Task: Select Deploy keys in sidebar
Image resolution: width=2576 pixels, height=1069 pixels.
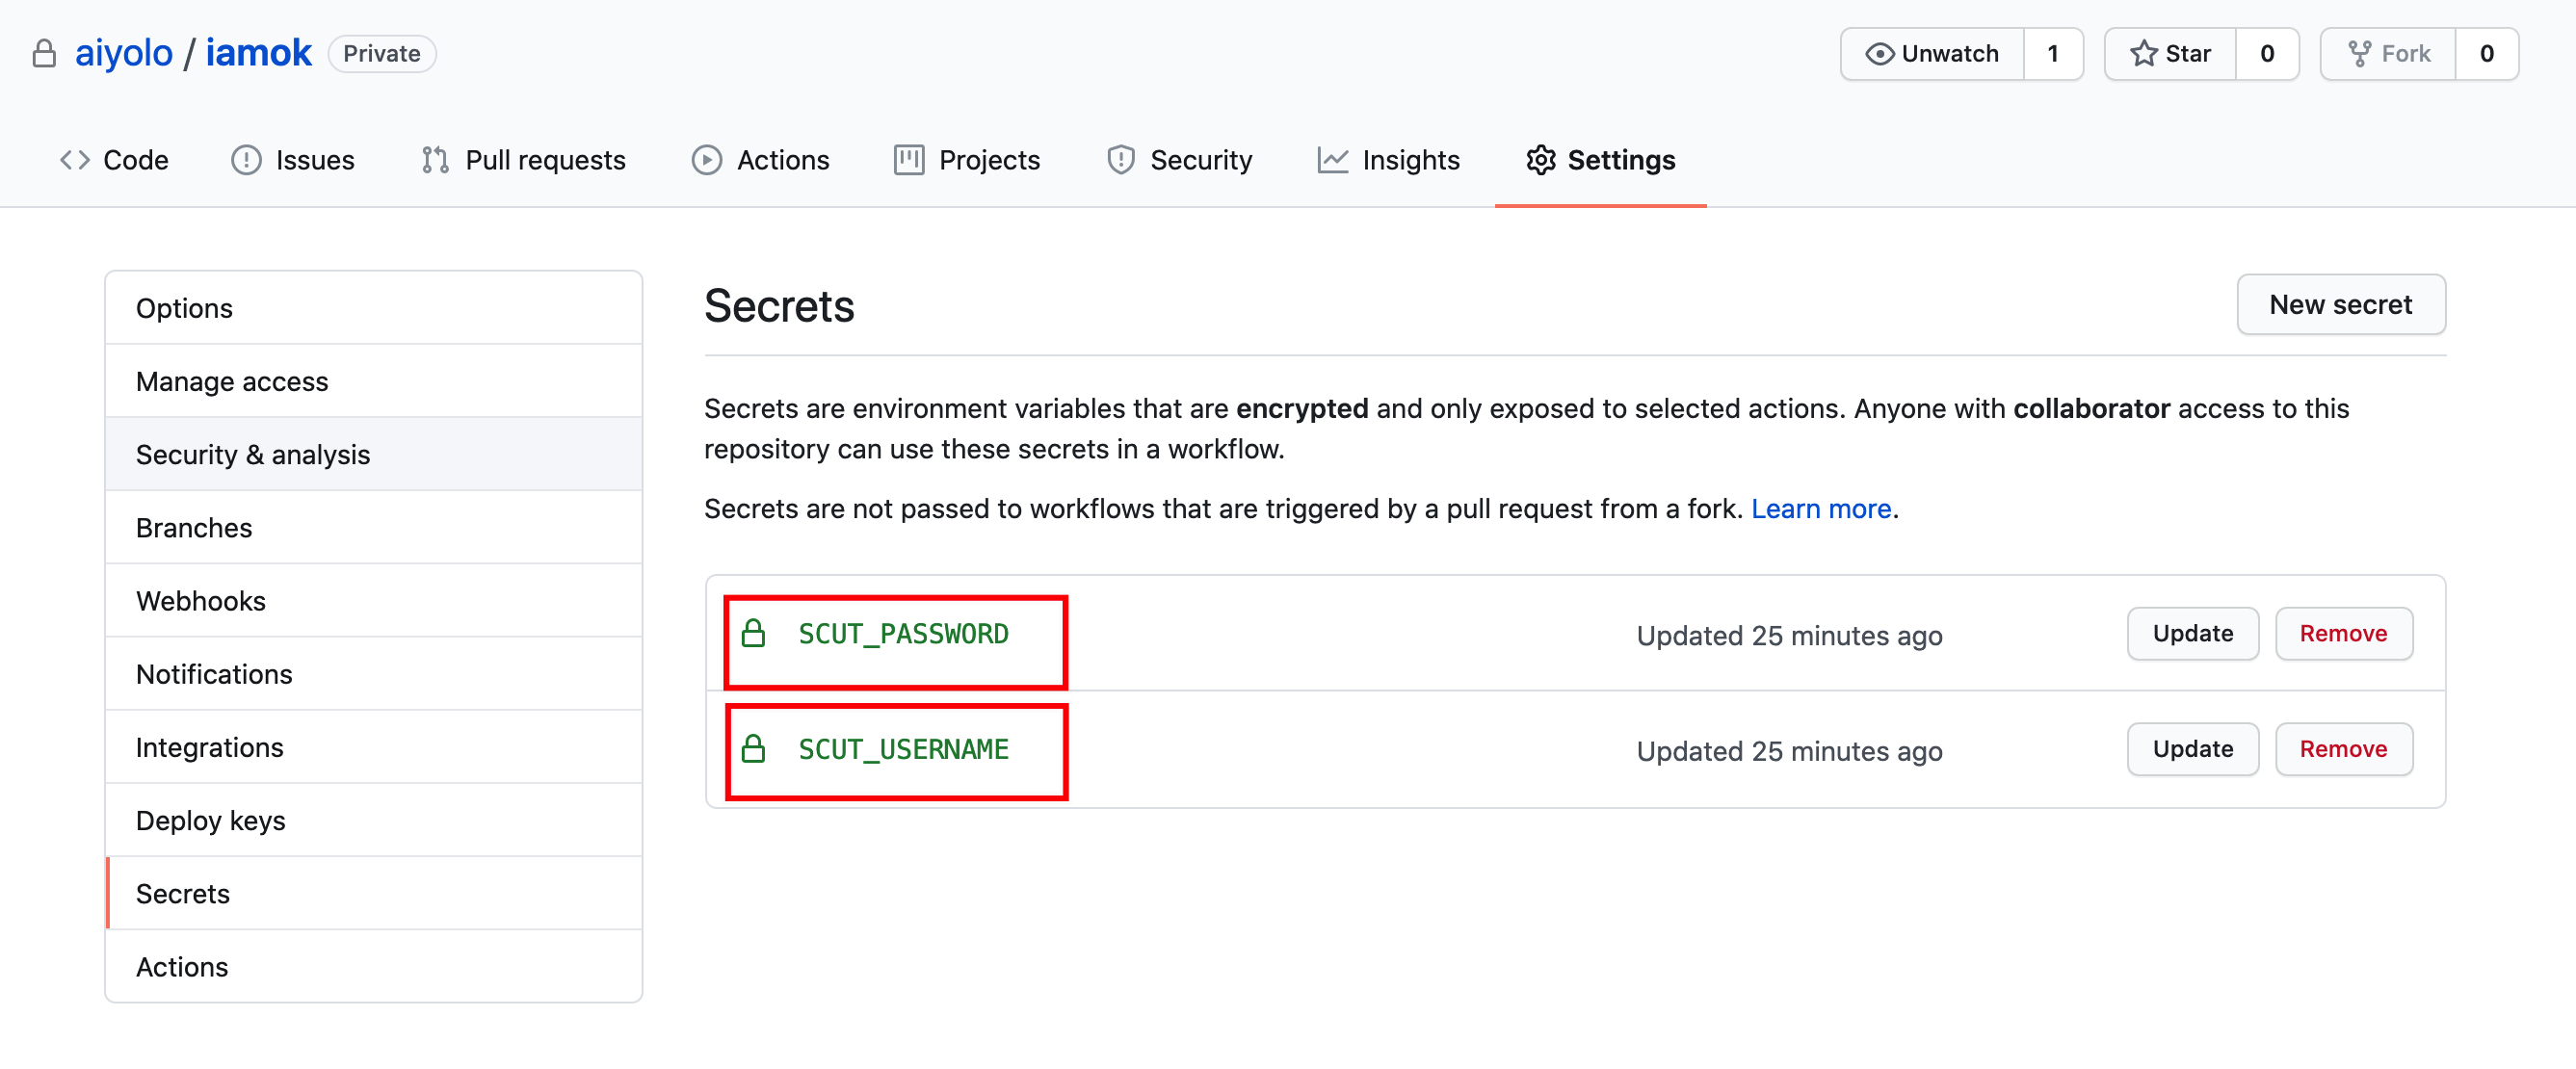Action: (x=210, y=820)
